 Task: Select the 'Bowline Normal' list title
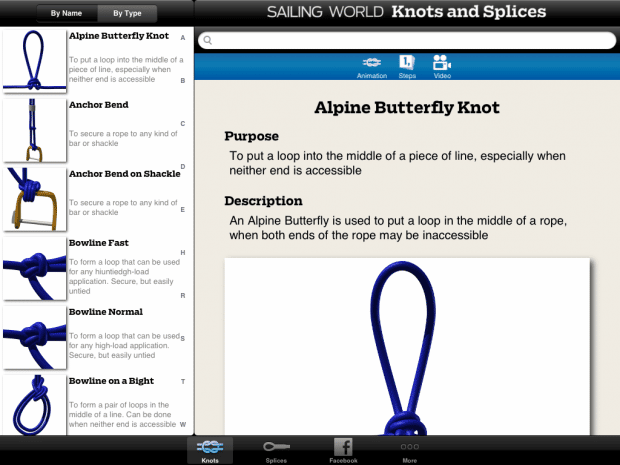tap(106, 312)
